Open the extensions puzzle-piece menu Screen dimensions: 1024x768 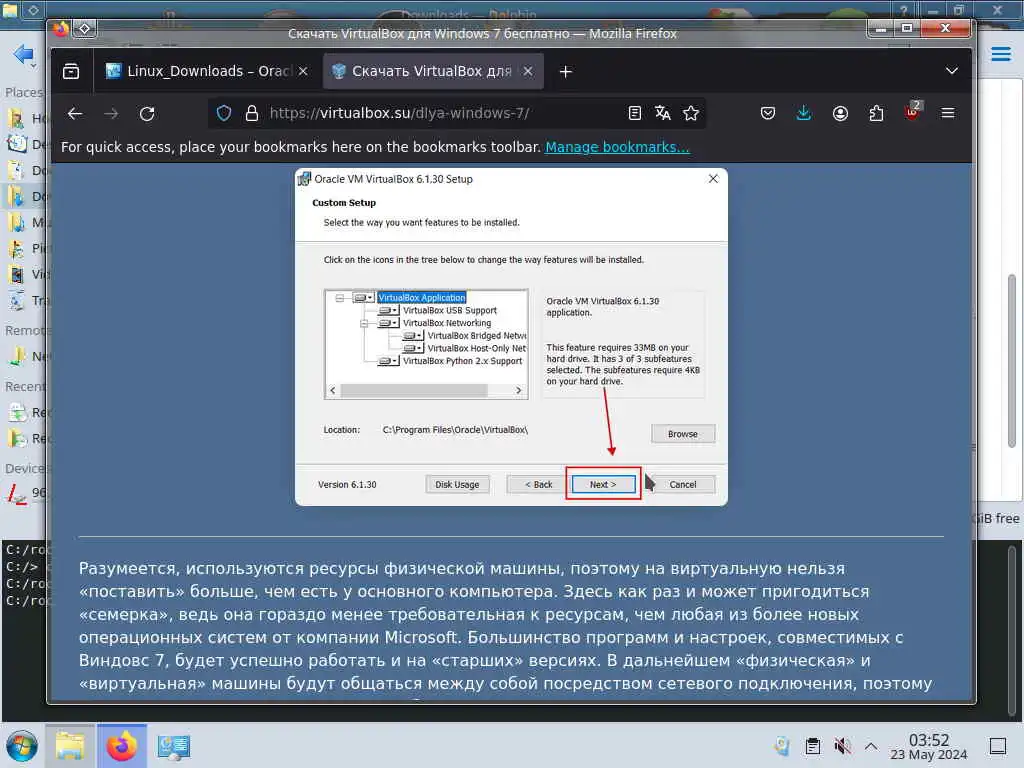click(876, 113)
